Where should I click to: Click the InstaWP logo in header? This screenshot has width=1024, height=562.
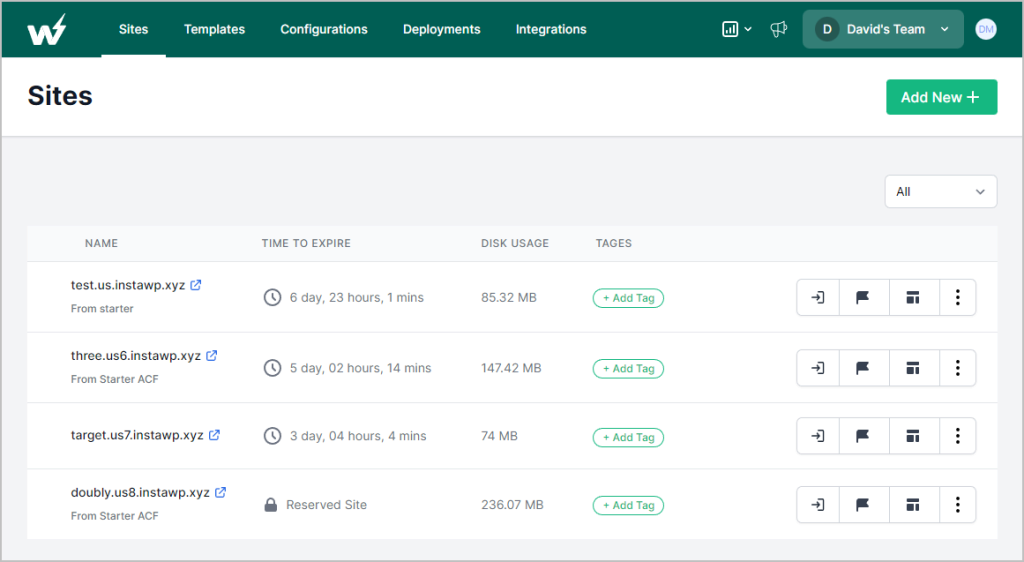click(x=47, y=30)
